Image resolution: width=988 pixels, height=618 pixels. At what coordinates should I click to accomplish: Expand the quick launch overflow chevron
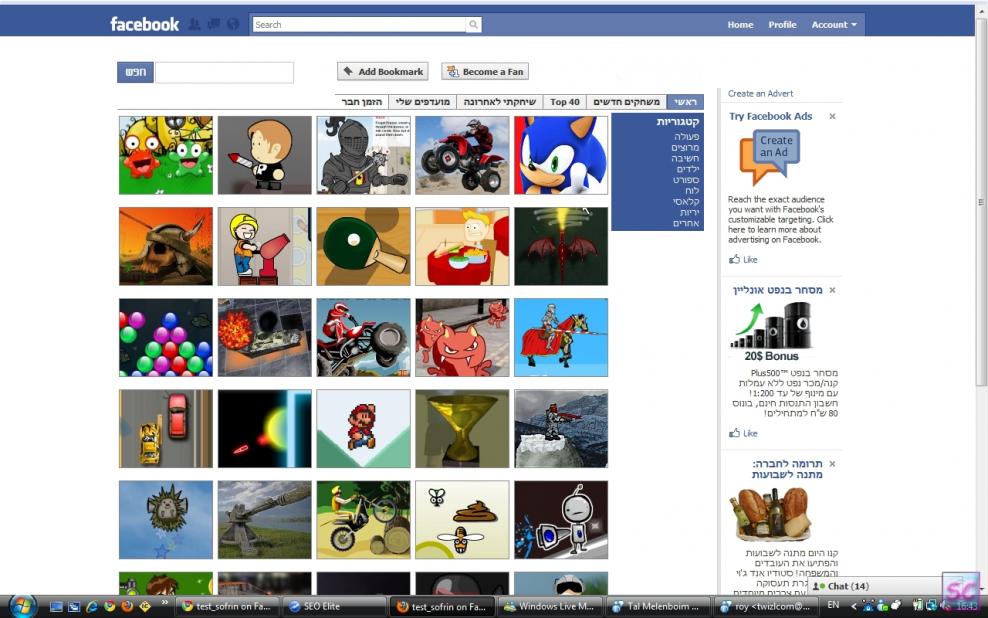pyautogui.click(x=165, y=603)
